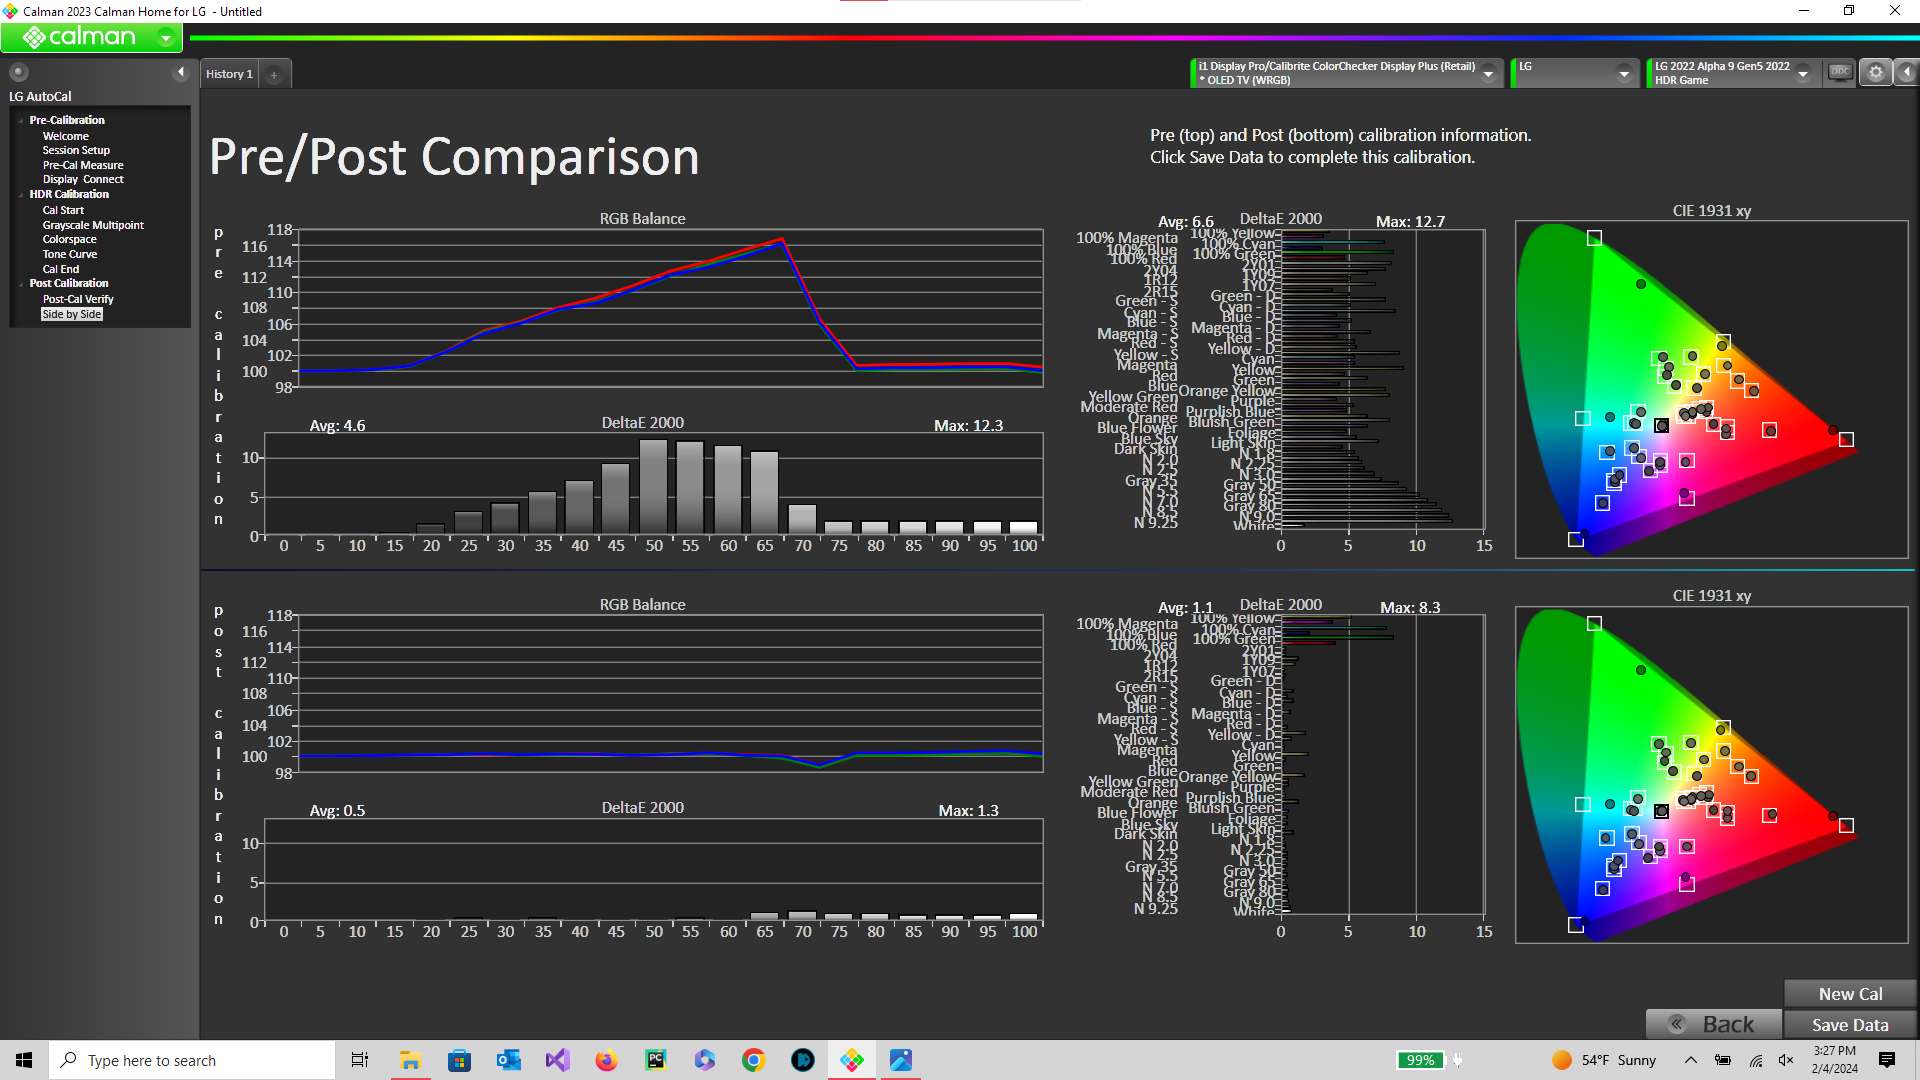1920x1080 pixels.
Task: Click the DDC monitor control icon
Action: 1840,72
